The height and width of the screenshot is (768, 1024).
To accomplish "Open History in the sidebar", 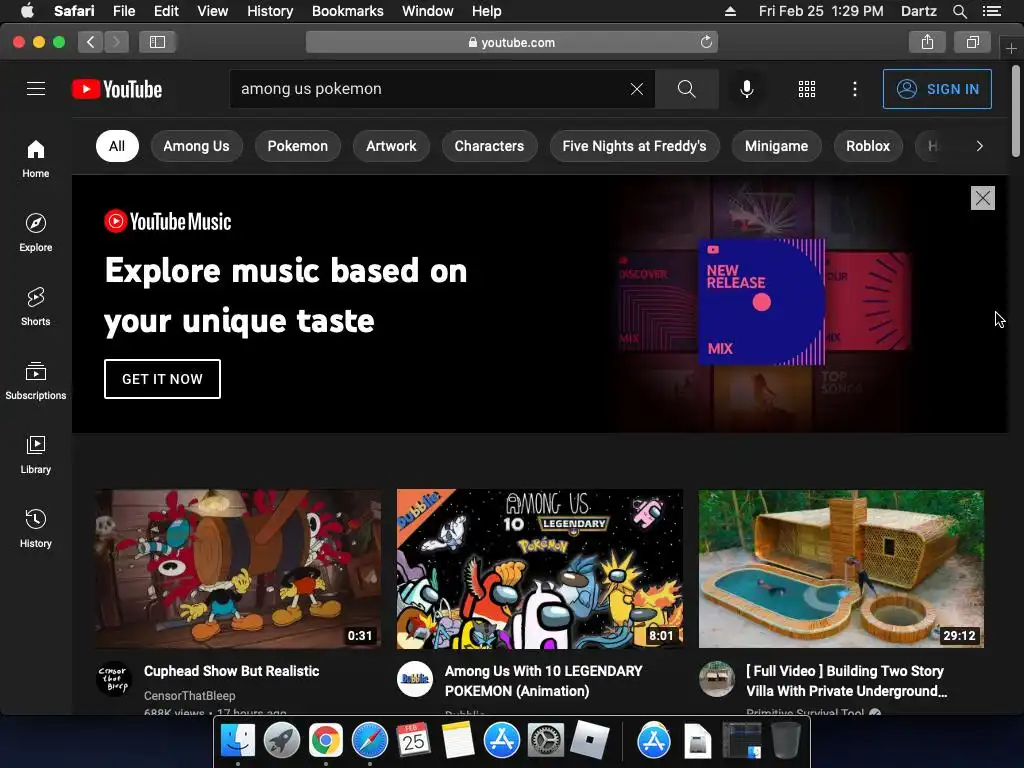I will point(36,528).
